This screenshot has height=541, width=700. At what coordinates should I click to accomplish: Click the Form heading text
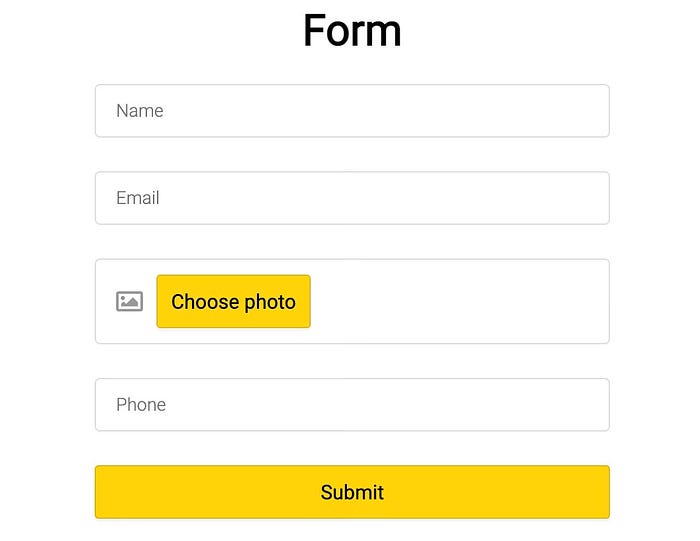352,30
